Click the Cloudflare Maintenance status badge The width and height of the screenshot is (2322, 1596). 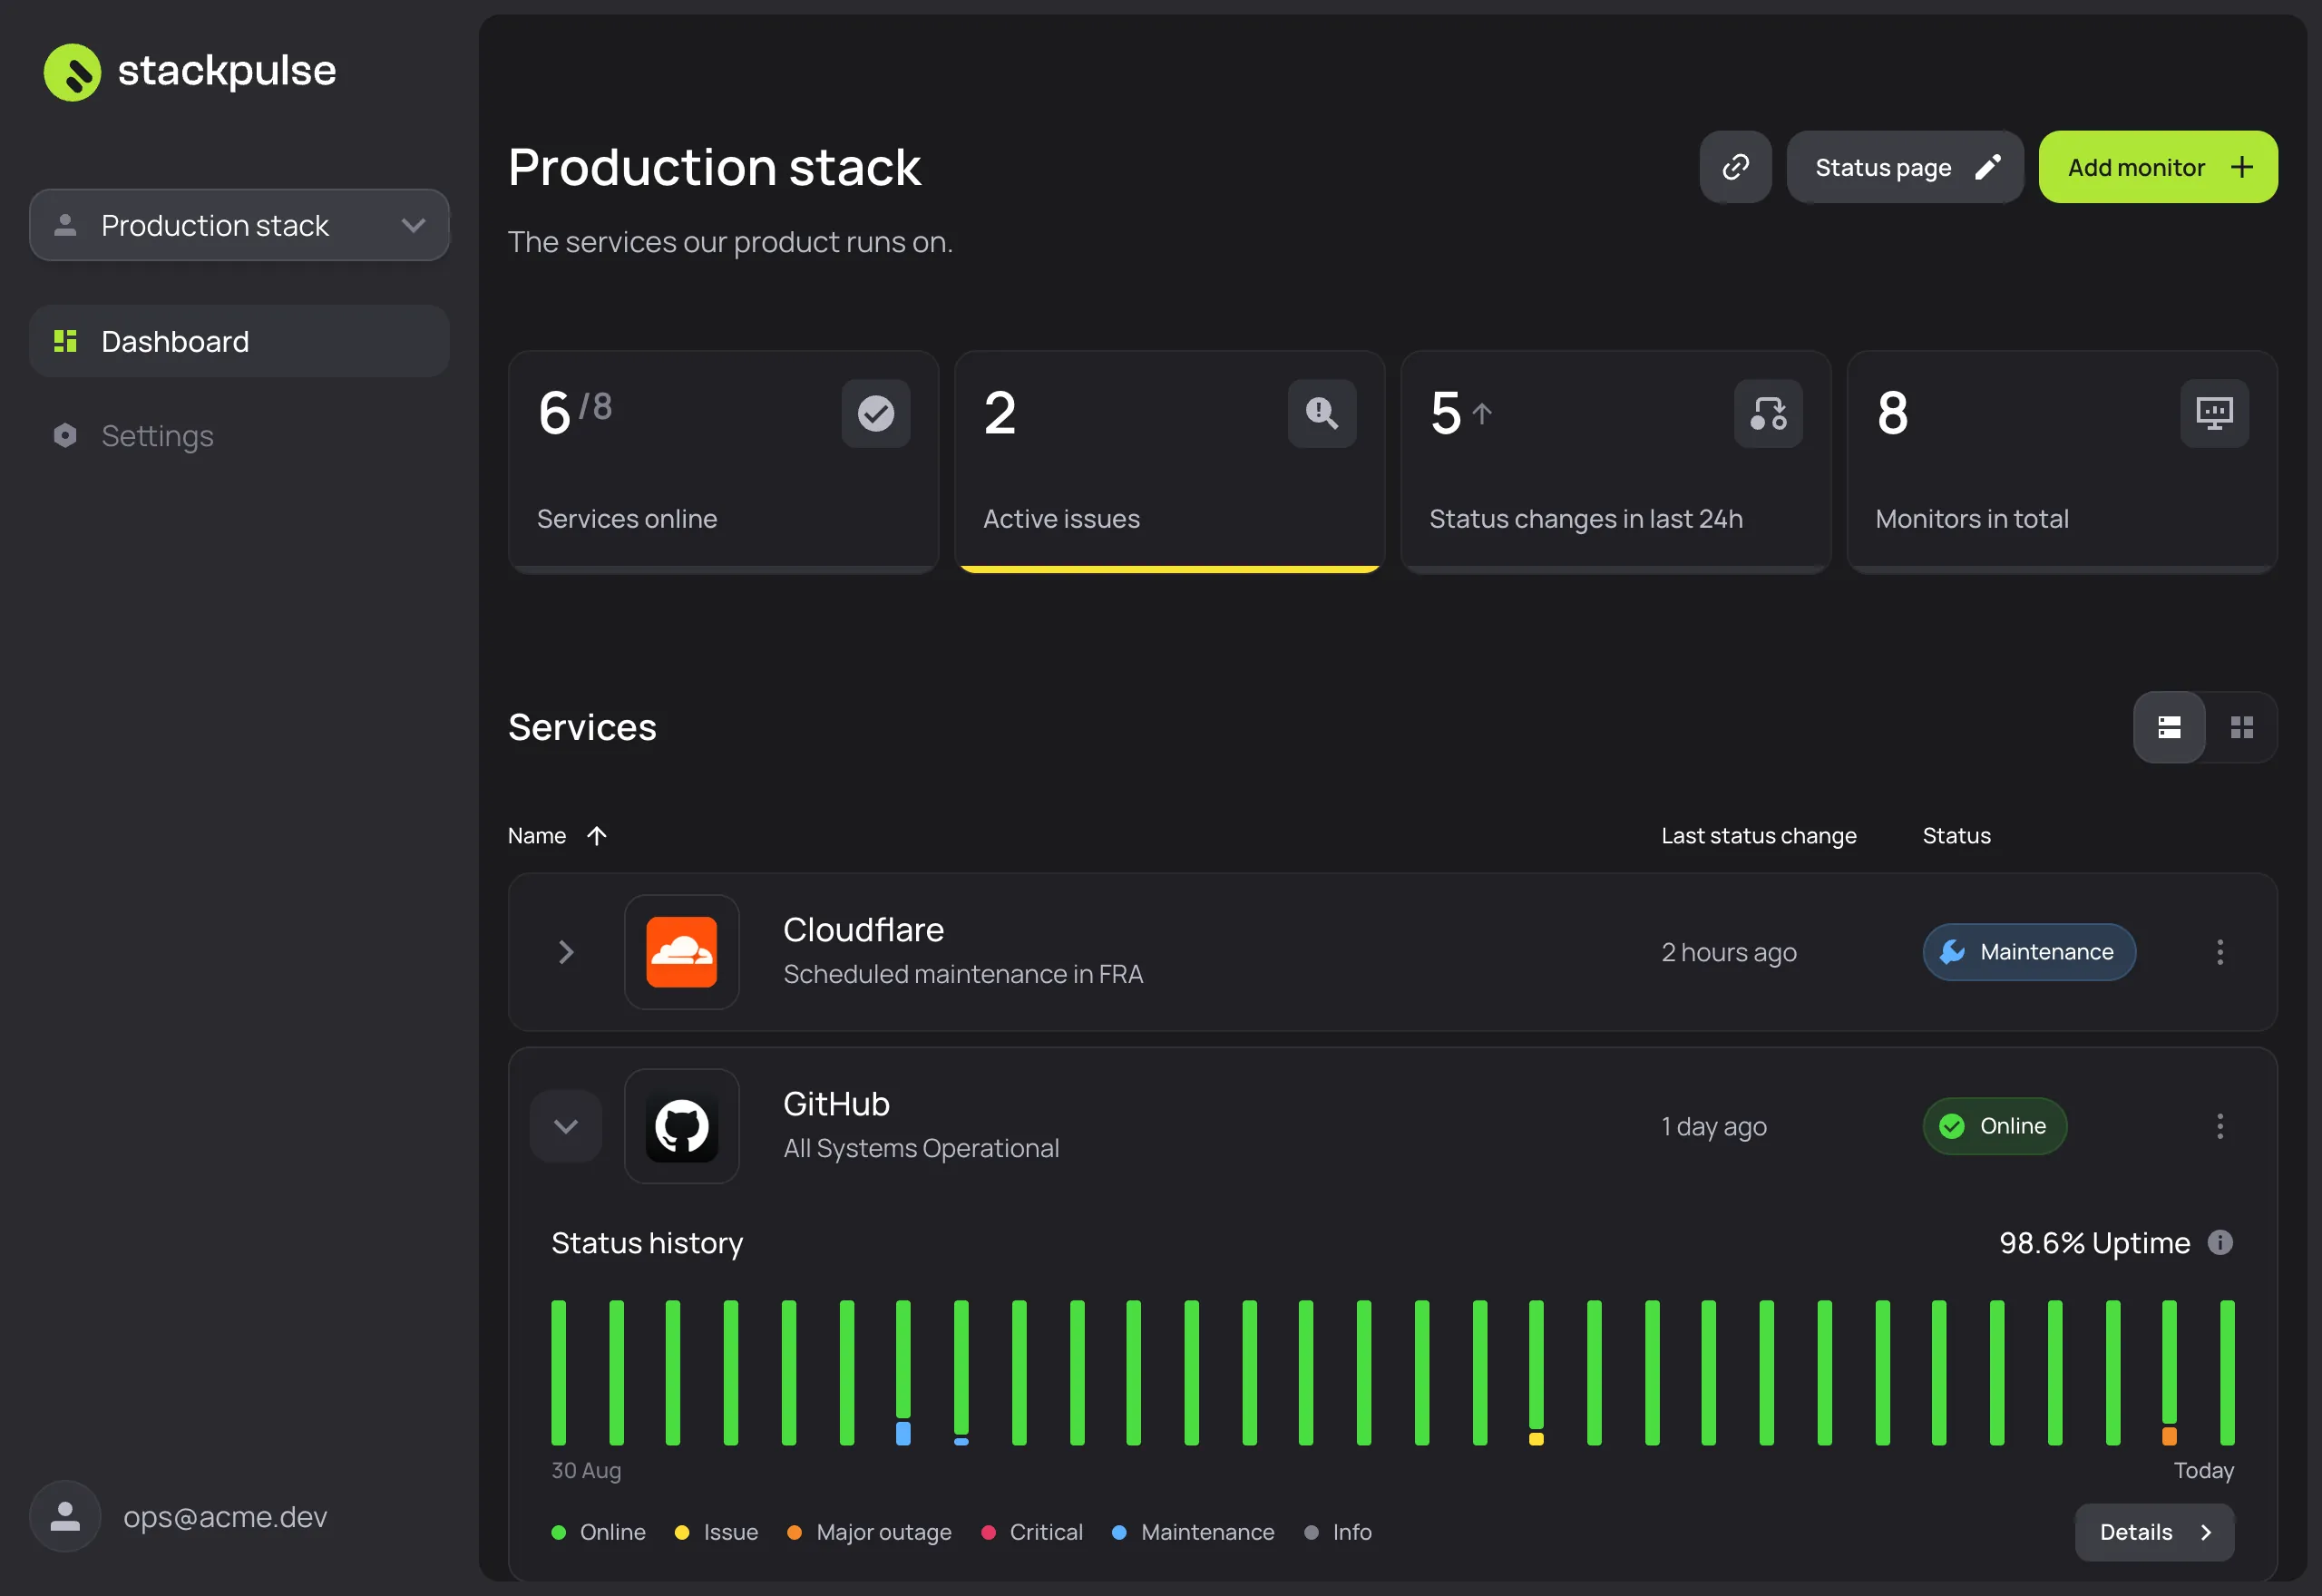(2028, 952)
